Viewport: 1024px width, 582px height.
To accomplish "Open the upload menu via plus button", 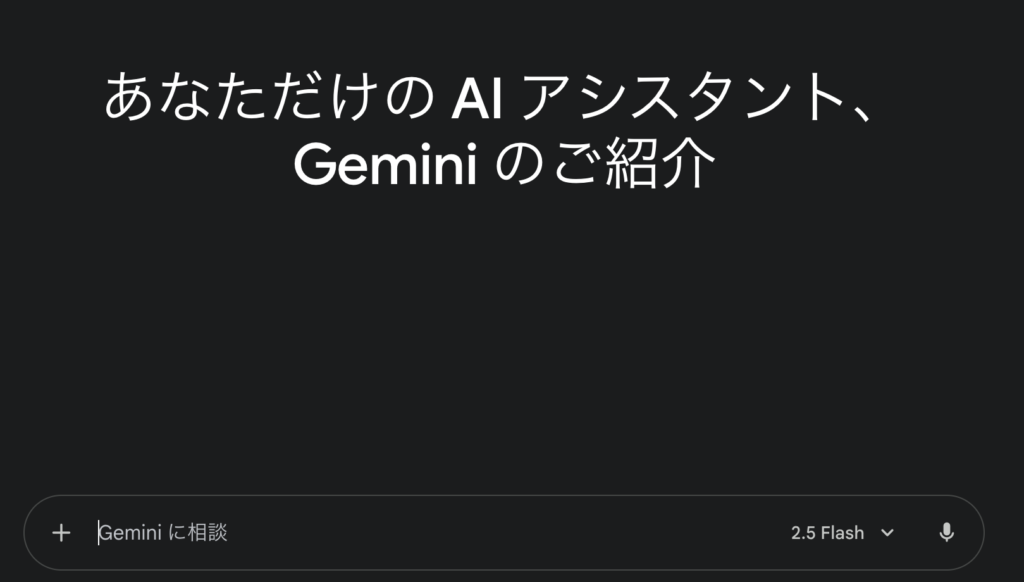I will 61,533.
